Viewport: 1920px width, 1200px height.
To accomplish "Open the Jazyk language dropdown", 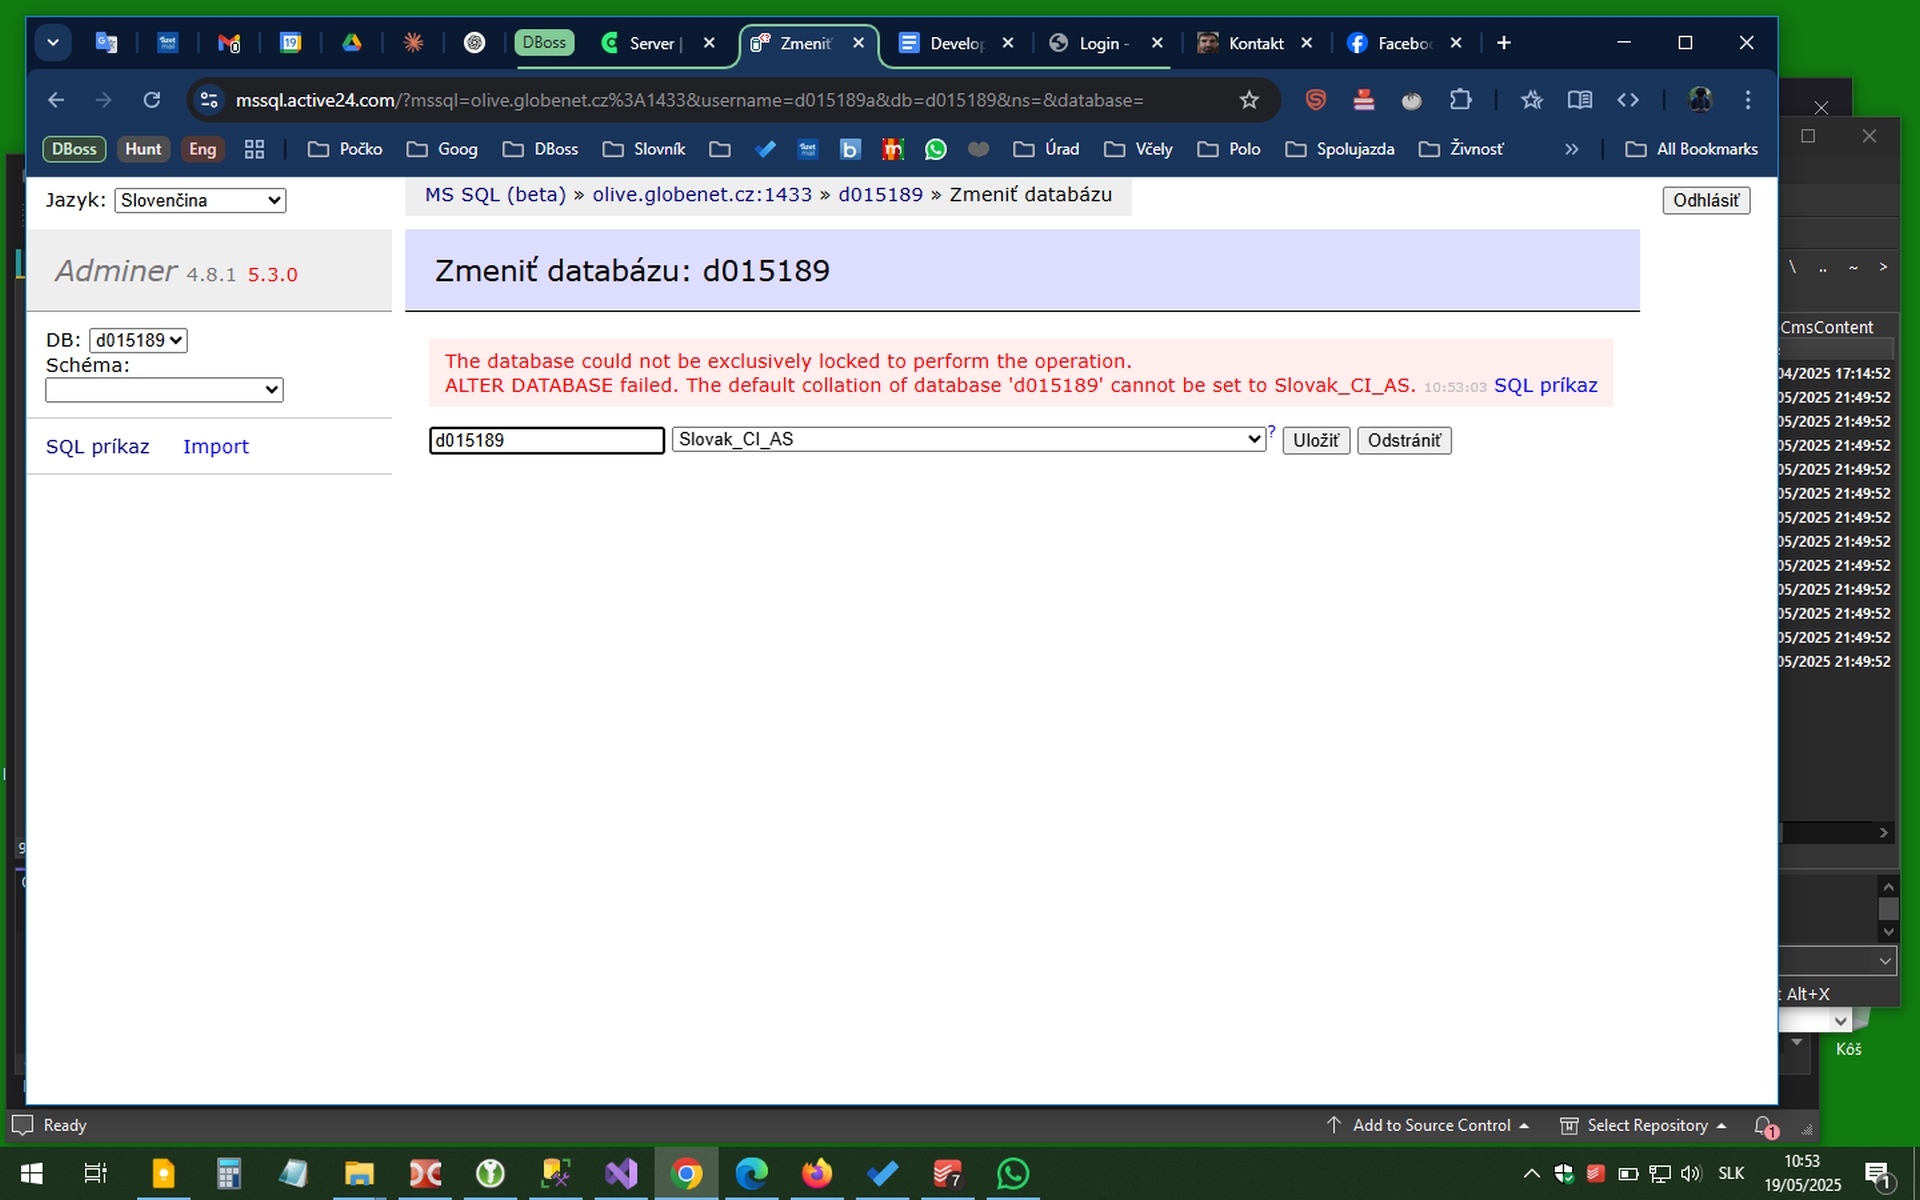I will 200,200.
